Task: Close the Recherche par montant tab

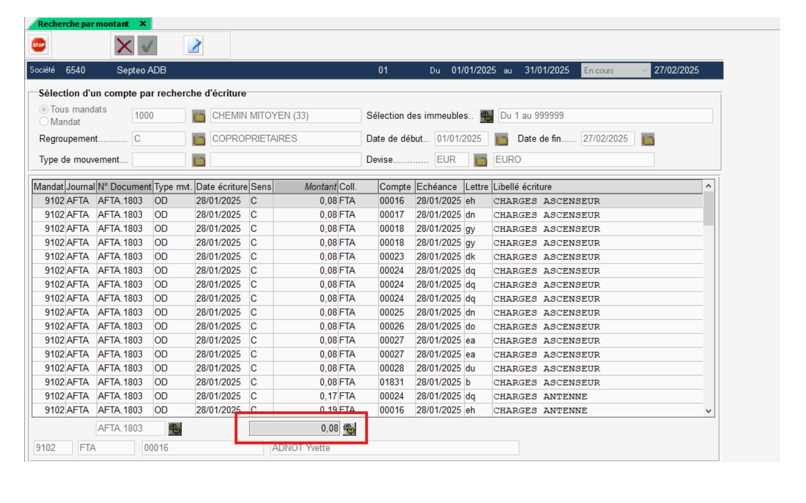Action: (x=144, y=23)
